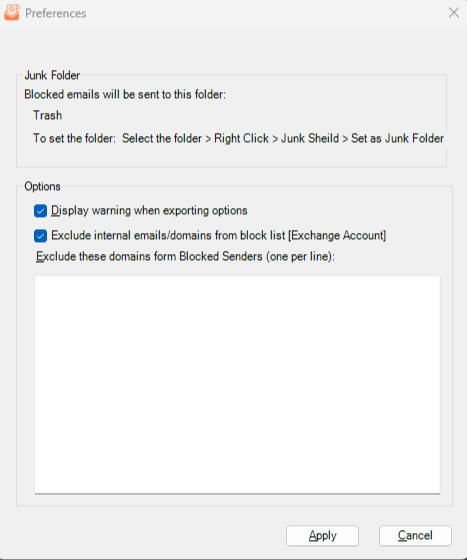Image resolution: width=467 pixels, height=560 pixels.
Task: Click the 'Junk Sheild' text in instructions
Action: tap(310, 138)
